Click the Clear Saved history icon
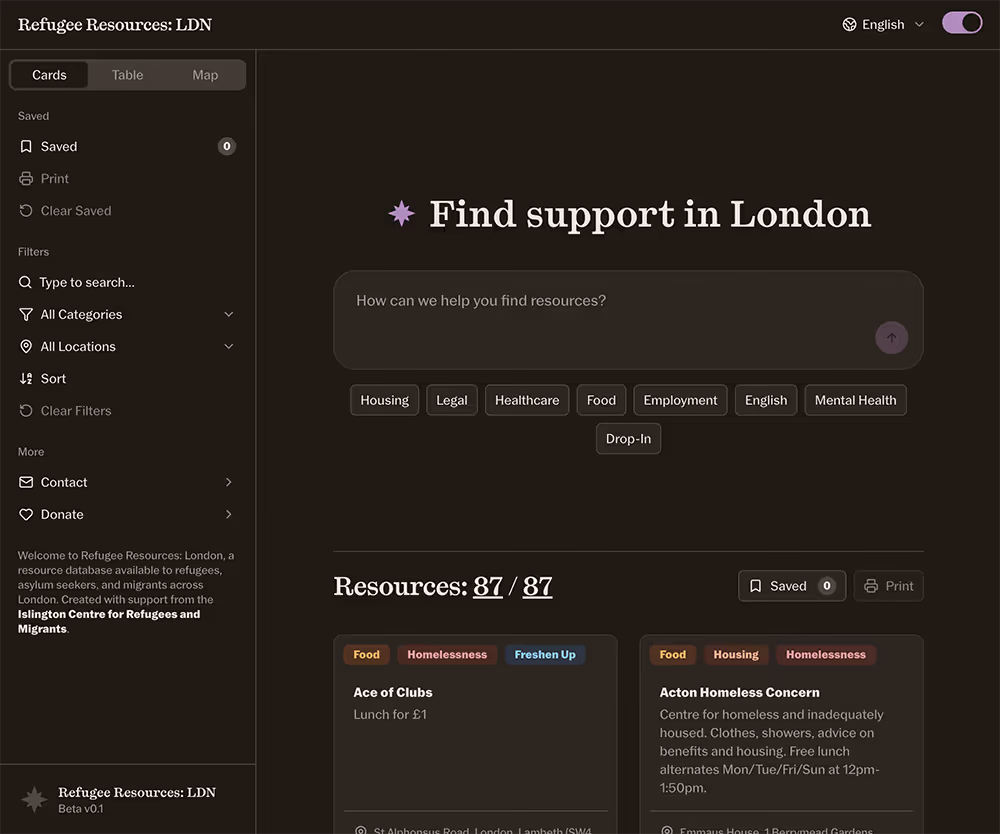 coord(25,210)
